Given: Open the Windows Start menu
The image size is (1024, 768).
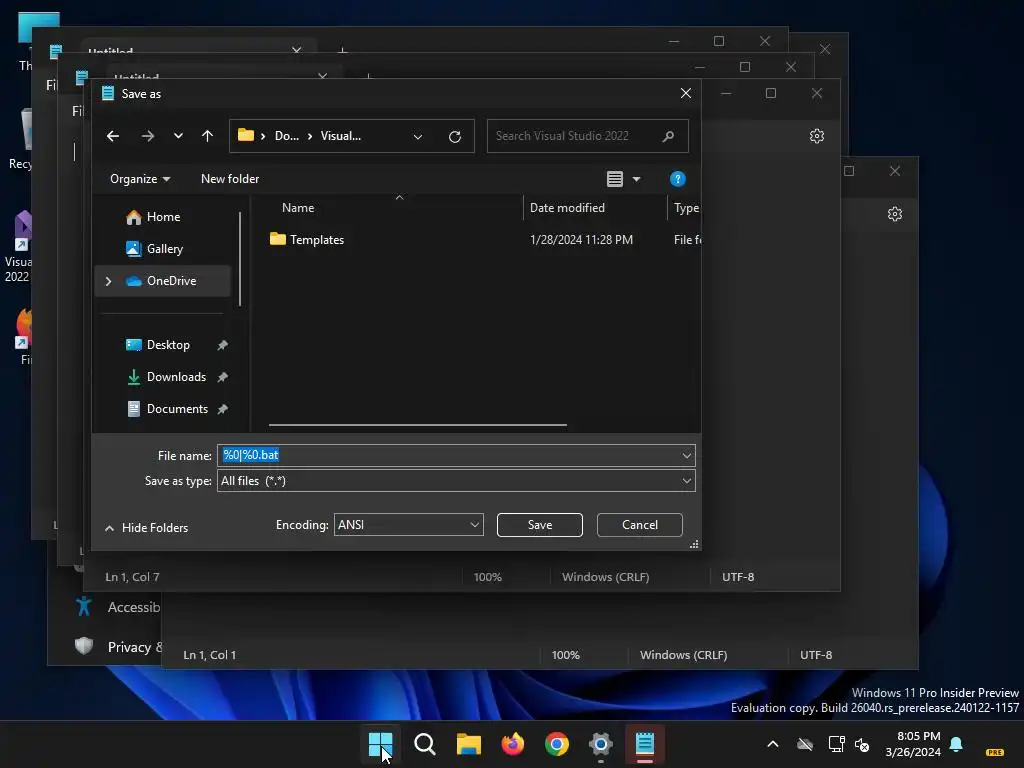Looking at the screenshot, I should click(x=380, y=744).
